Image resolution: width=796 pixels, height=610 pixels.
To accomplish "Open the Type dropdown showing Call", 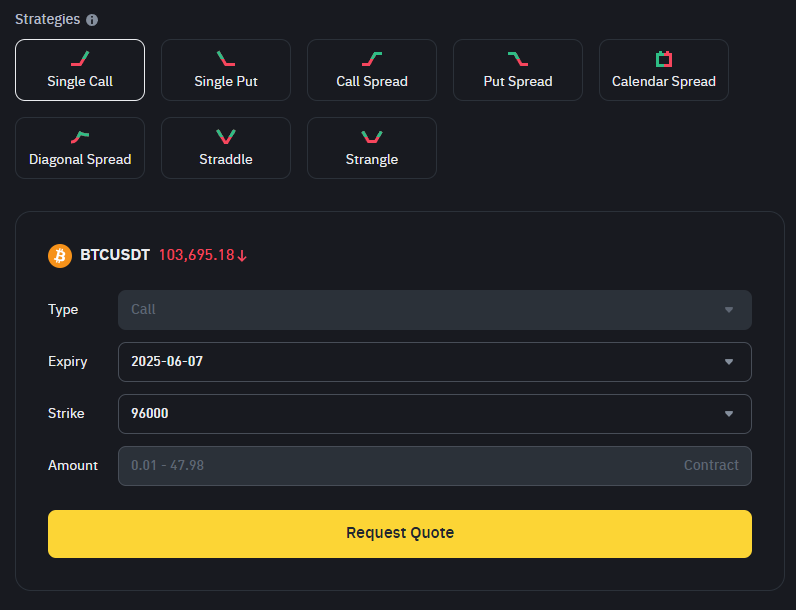I will [x=435, y=310].
